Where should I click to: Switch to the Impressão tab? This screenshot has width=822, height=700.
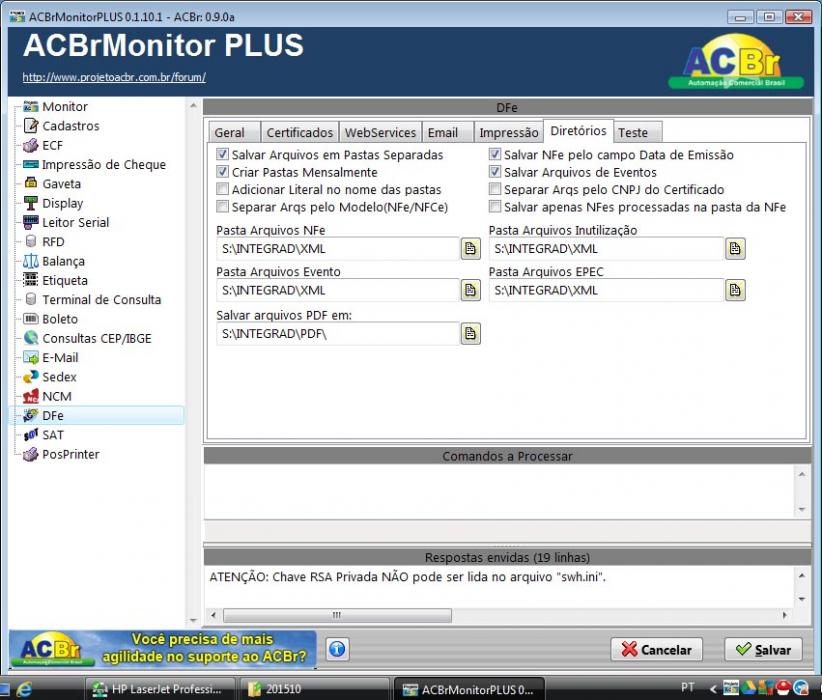pos(509,133)
